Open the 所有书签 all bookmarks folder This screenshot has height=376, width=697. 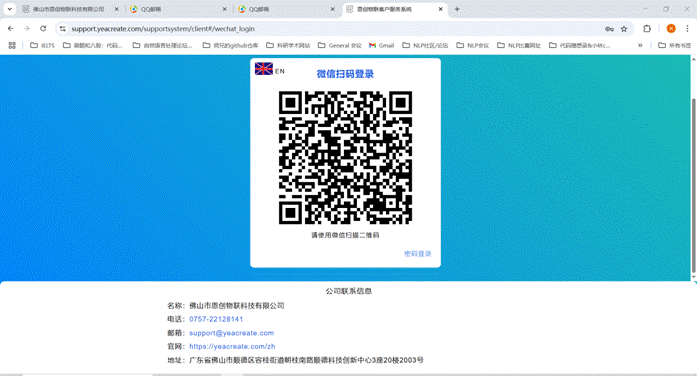click(x=675, y=45)
